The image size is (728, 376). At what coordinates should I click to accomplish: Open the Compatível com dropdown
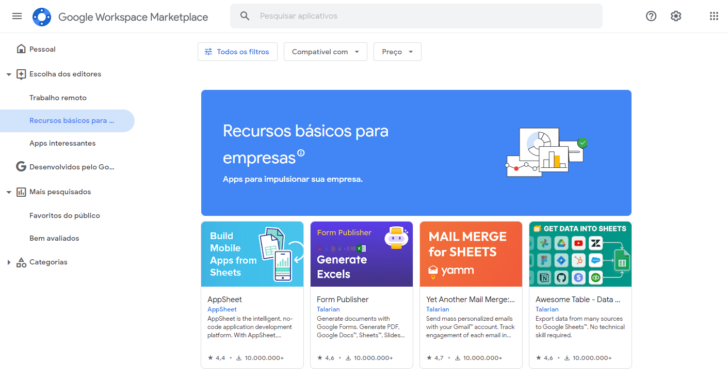pos(325,52)
